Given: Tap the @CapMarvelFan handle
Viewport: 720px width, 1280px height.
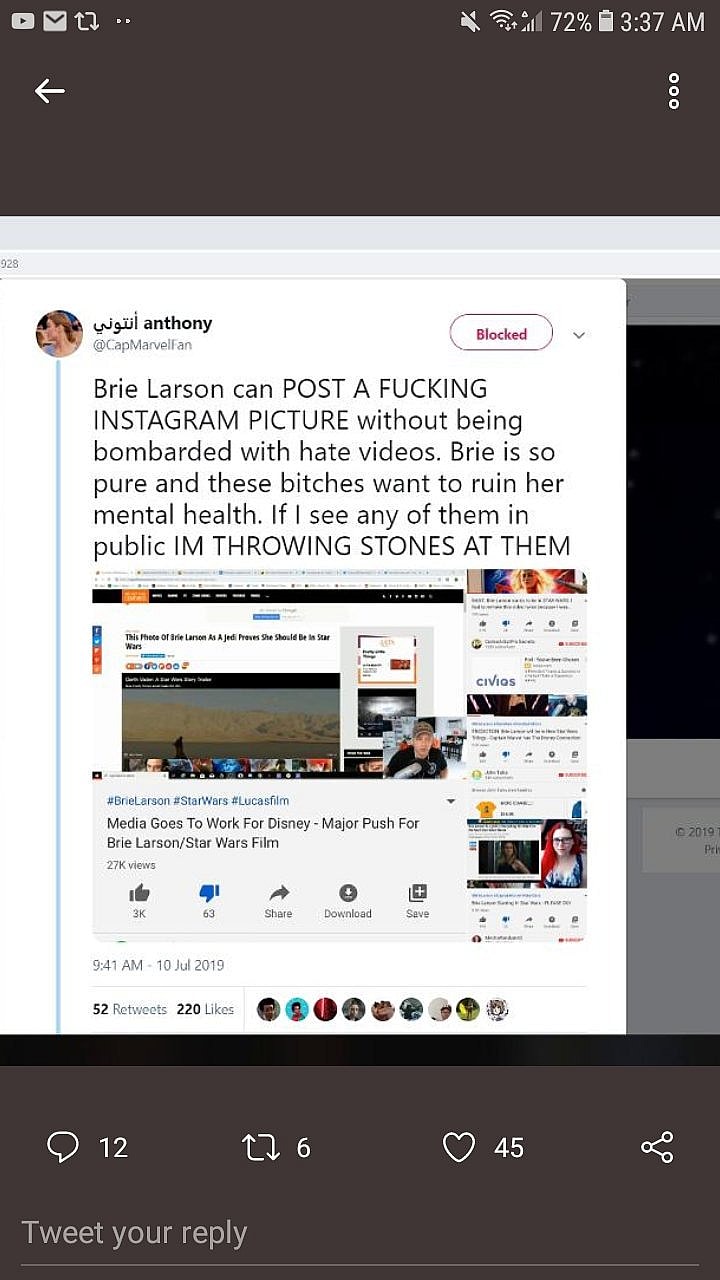Looking at the screenshot, I should pos(142,345).
